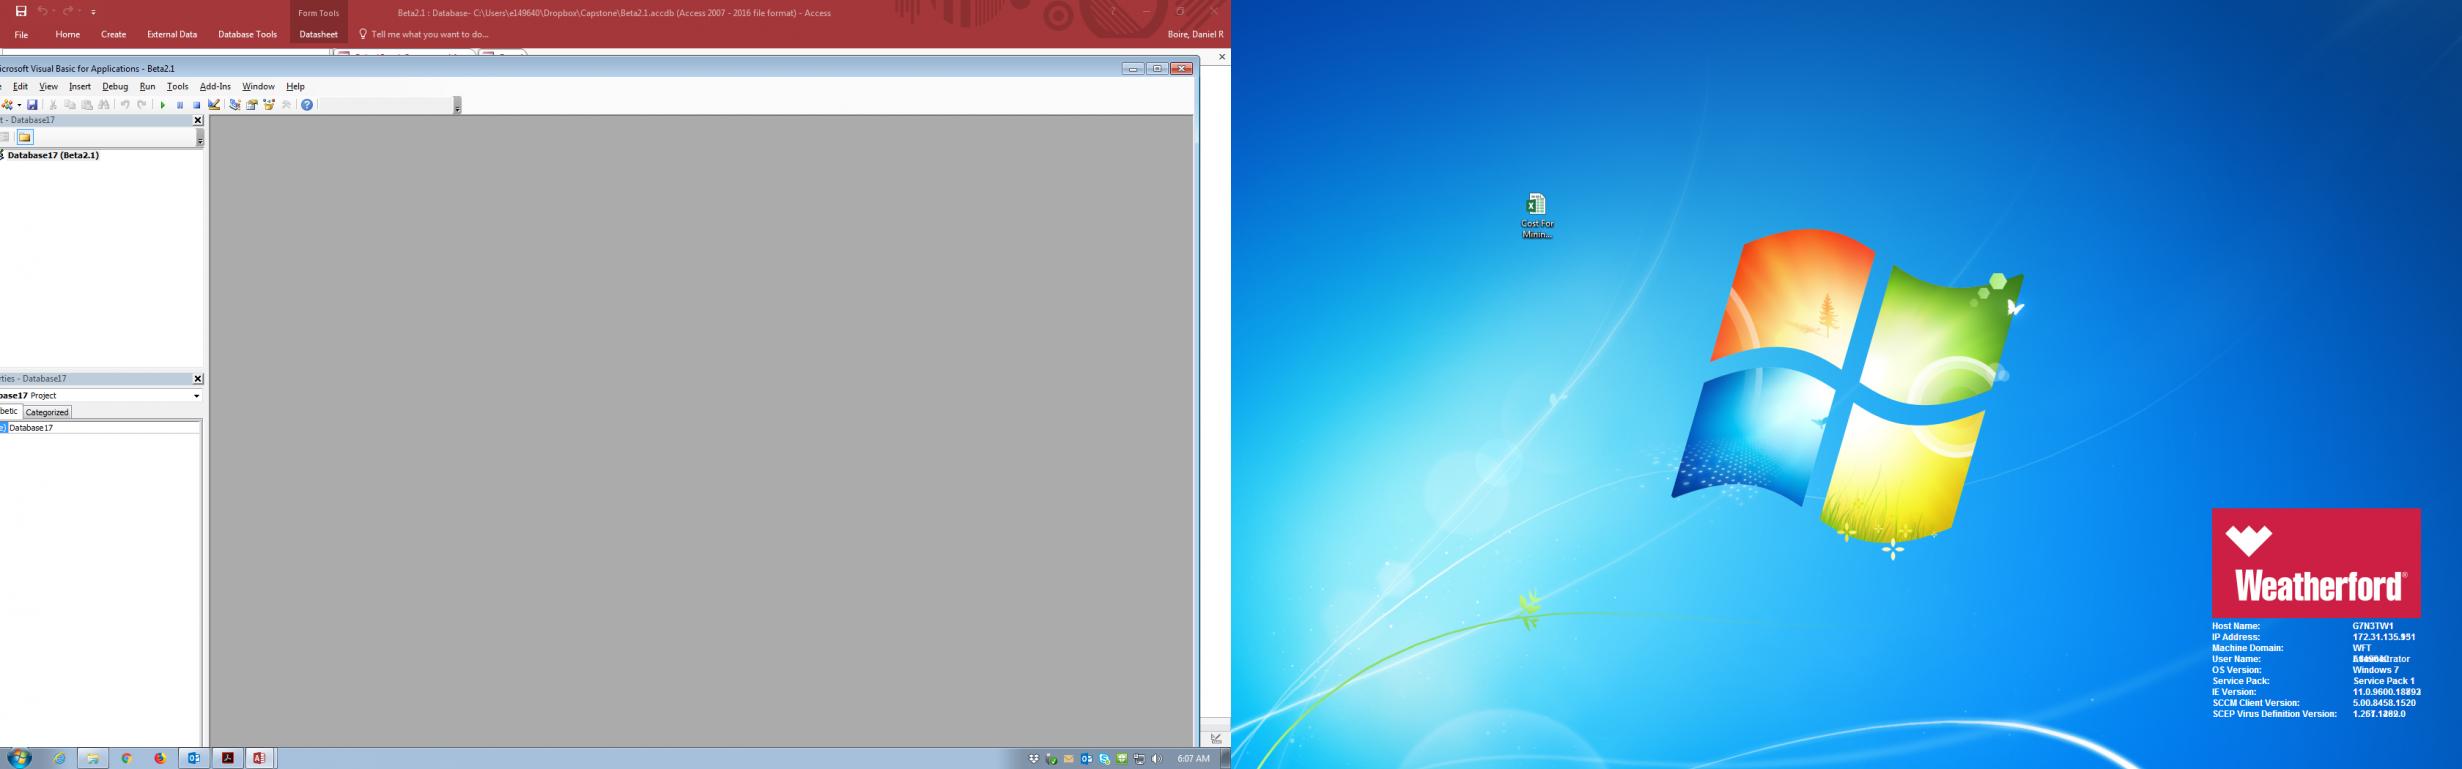Click the Find binoculars icon
Image resolution: width=2462 pixels, height=769 pixels.
tap(104, 105)
